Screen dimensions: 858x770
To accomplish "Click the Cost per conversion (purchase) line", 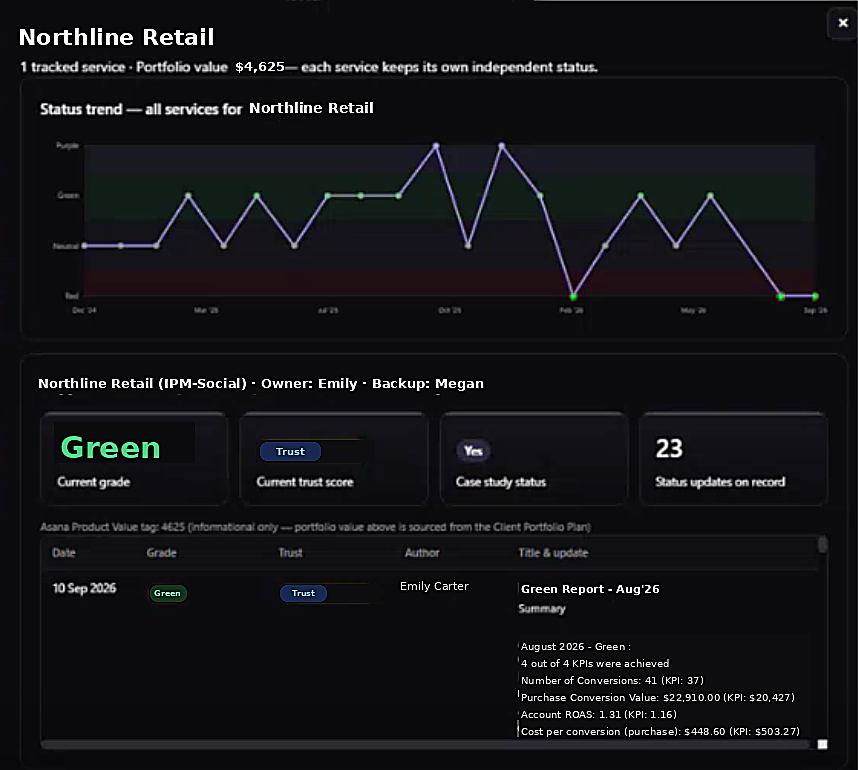I will coord(660,732).
